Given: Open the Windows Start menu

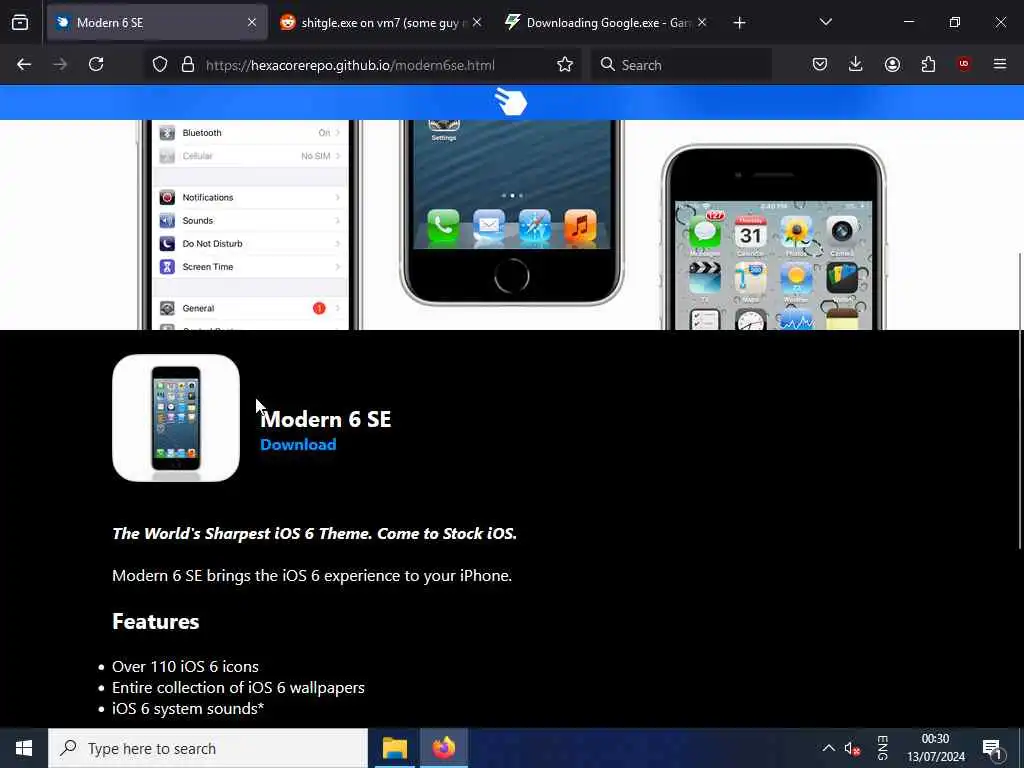Looking at the screenshot, I should click(x=24, y=748).
